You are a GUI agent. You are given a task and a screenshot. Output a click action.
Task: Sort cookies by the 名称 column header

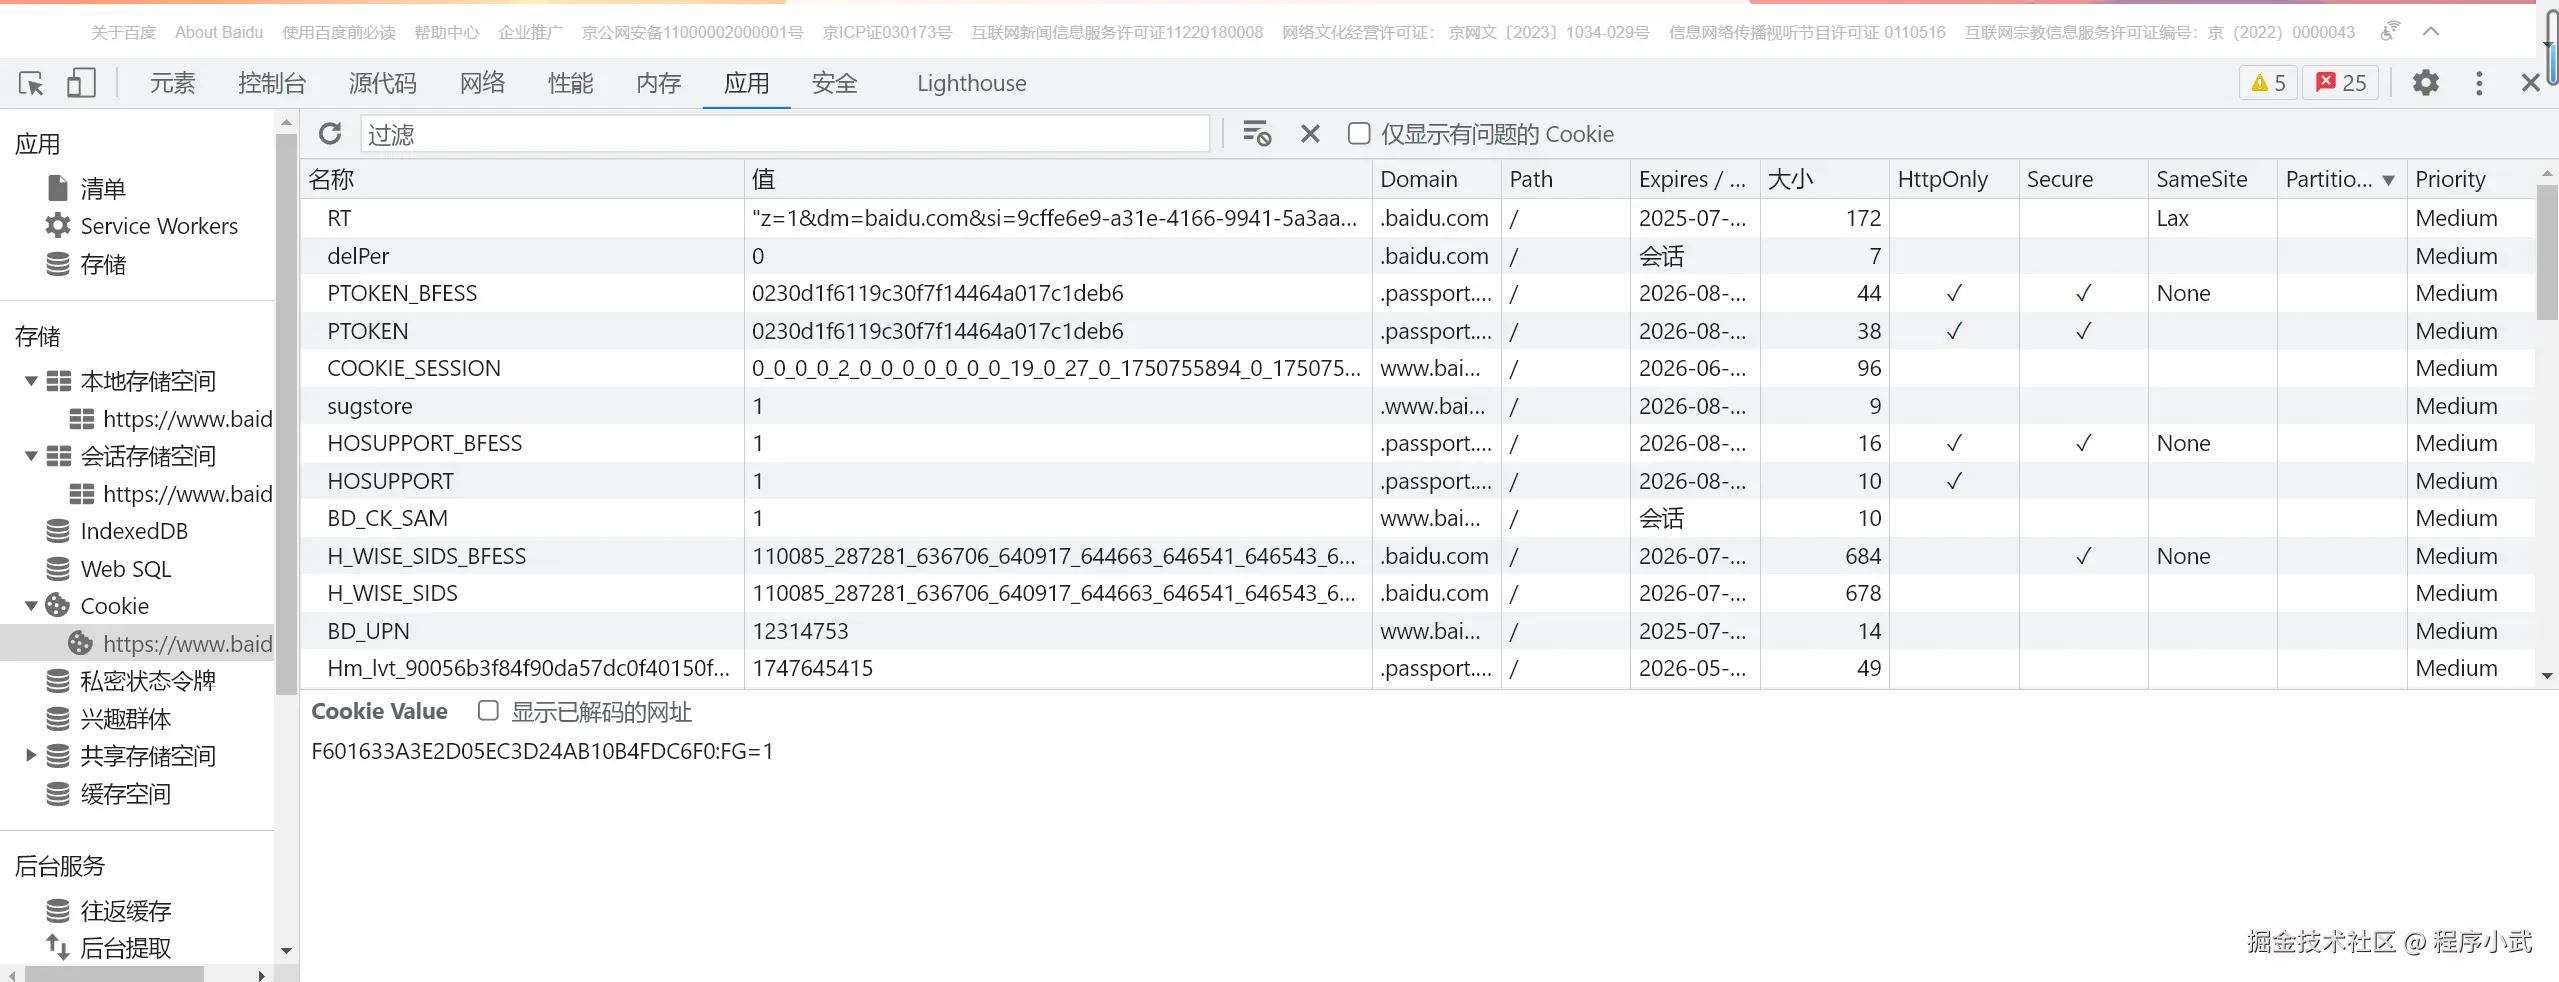coord(523,179)
